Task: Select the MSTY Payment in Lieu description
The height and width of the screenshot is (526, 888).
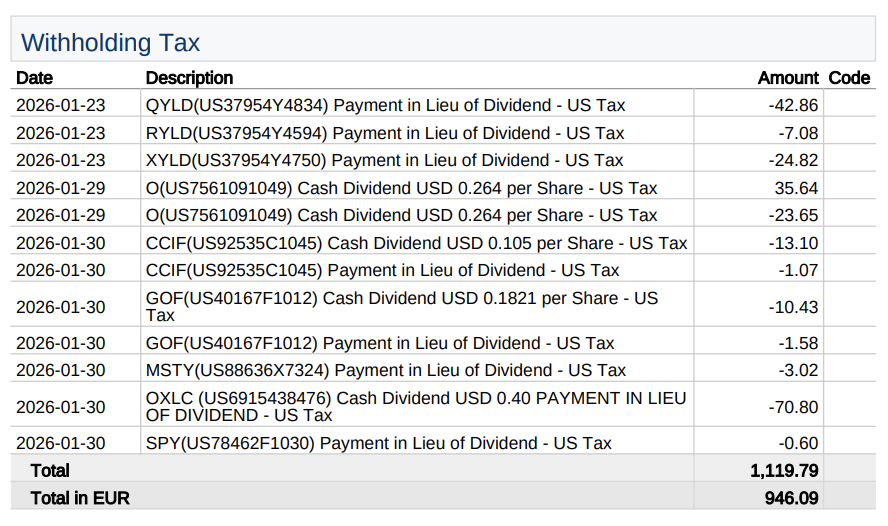Action: click(x=386, y=370)
